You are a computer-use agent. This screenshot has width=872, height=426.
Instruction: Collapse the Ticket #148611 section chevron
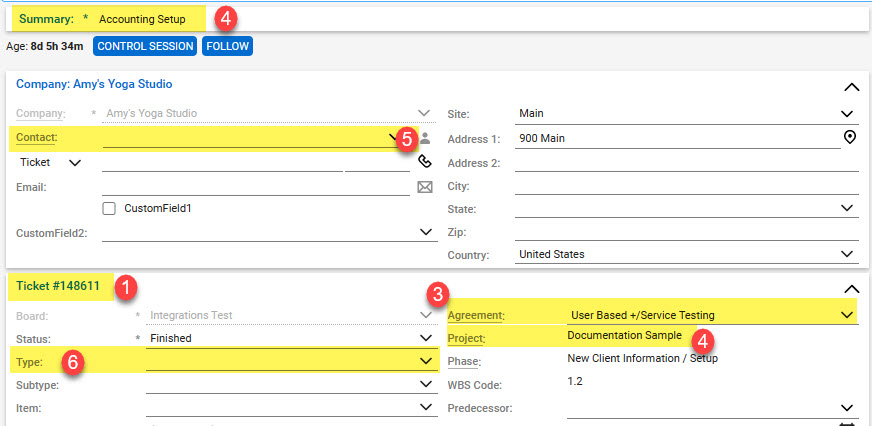pyautogui.click(x=851, y=289)
